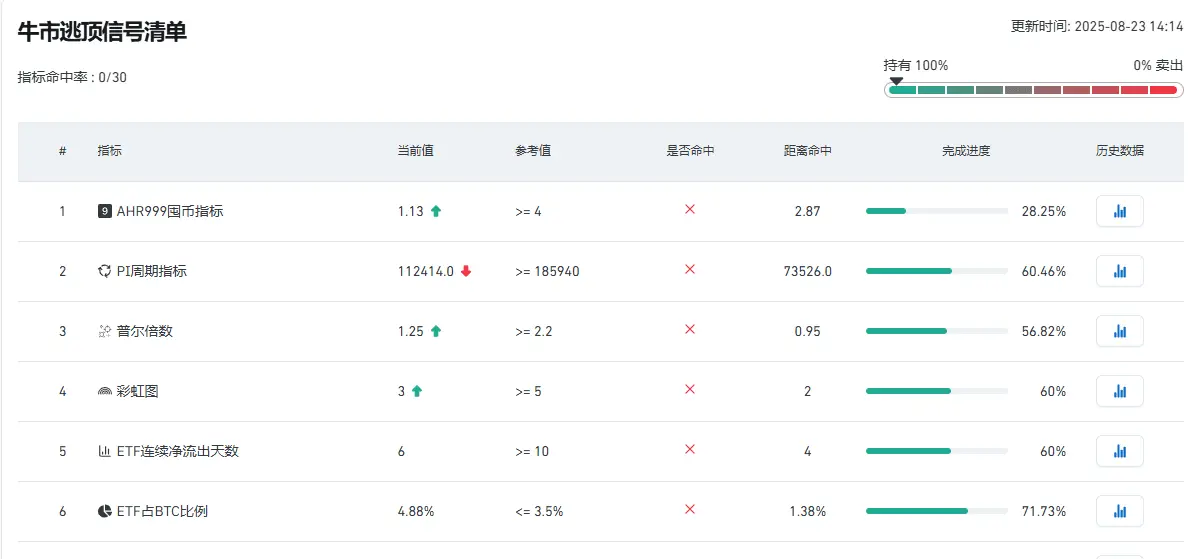The width and height of the screenshot is (1189, 559).
Task: Open history chart for AHR999囤币指标
Action: [1119, 212]
